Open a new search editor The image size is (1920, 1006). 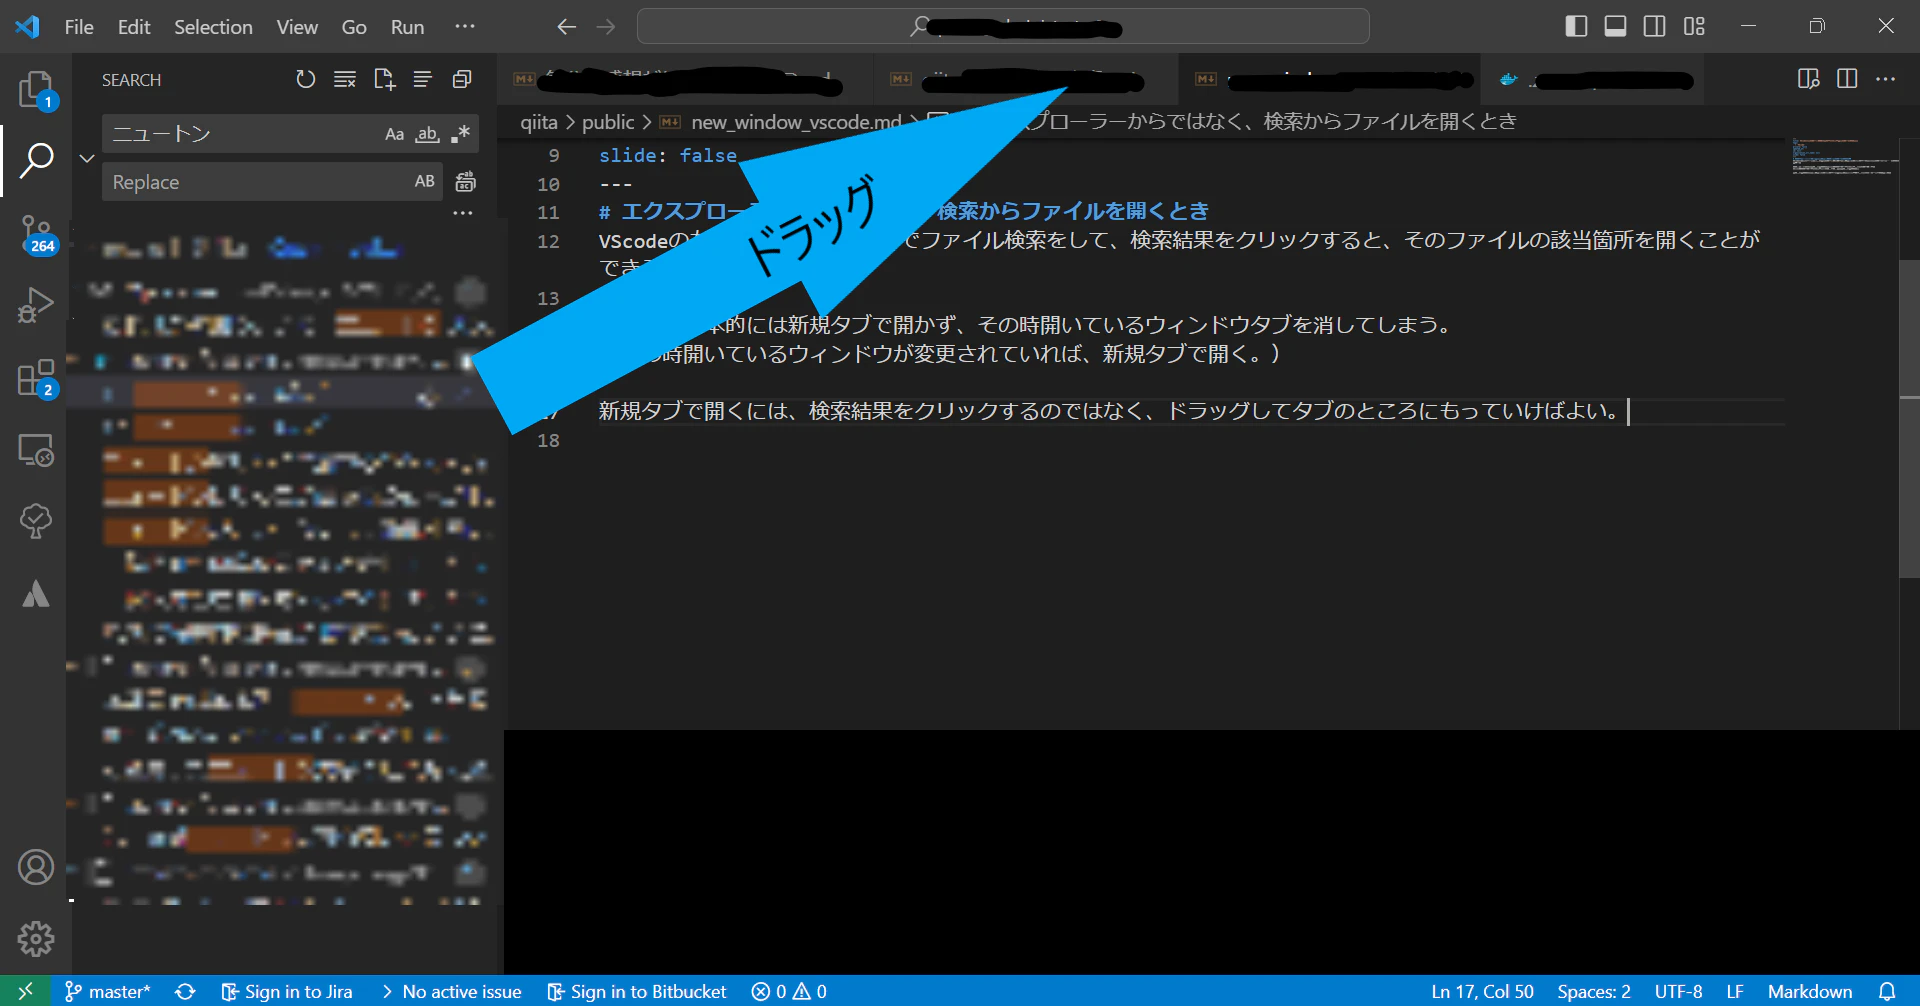384,79
